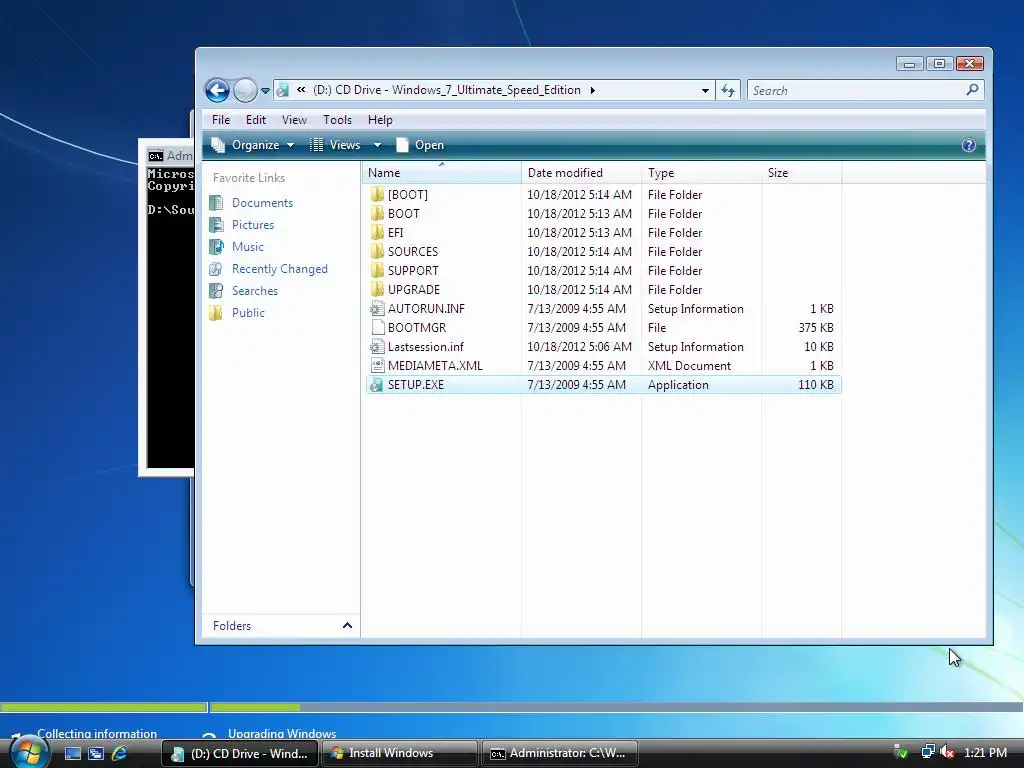Screen dimensions: 1024x768
Task: Go back with the blue Back arrow
Action: tap(217, 90)
